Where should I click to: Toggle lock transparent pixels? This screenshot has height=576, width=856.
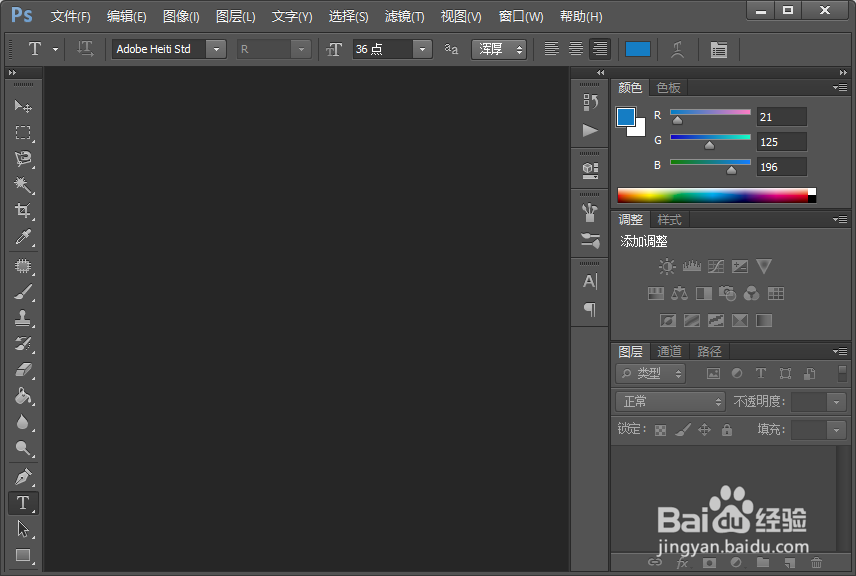[x=661, y=430]
